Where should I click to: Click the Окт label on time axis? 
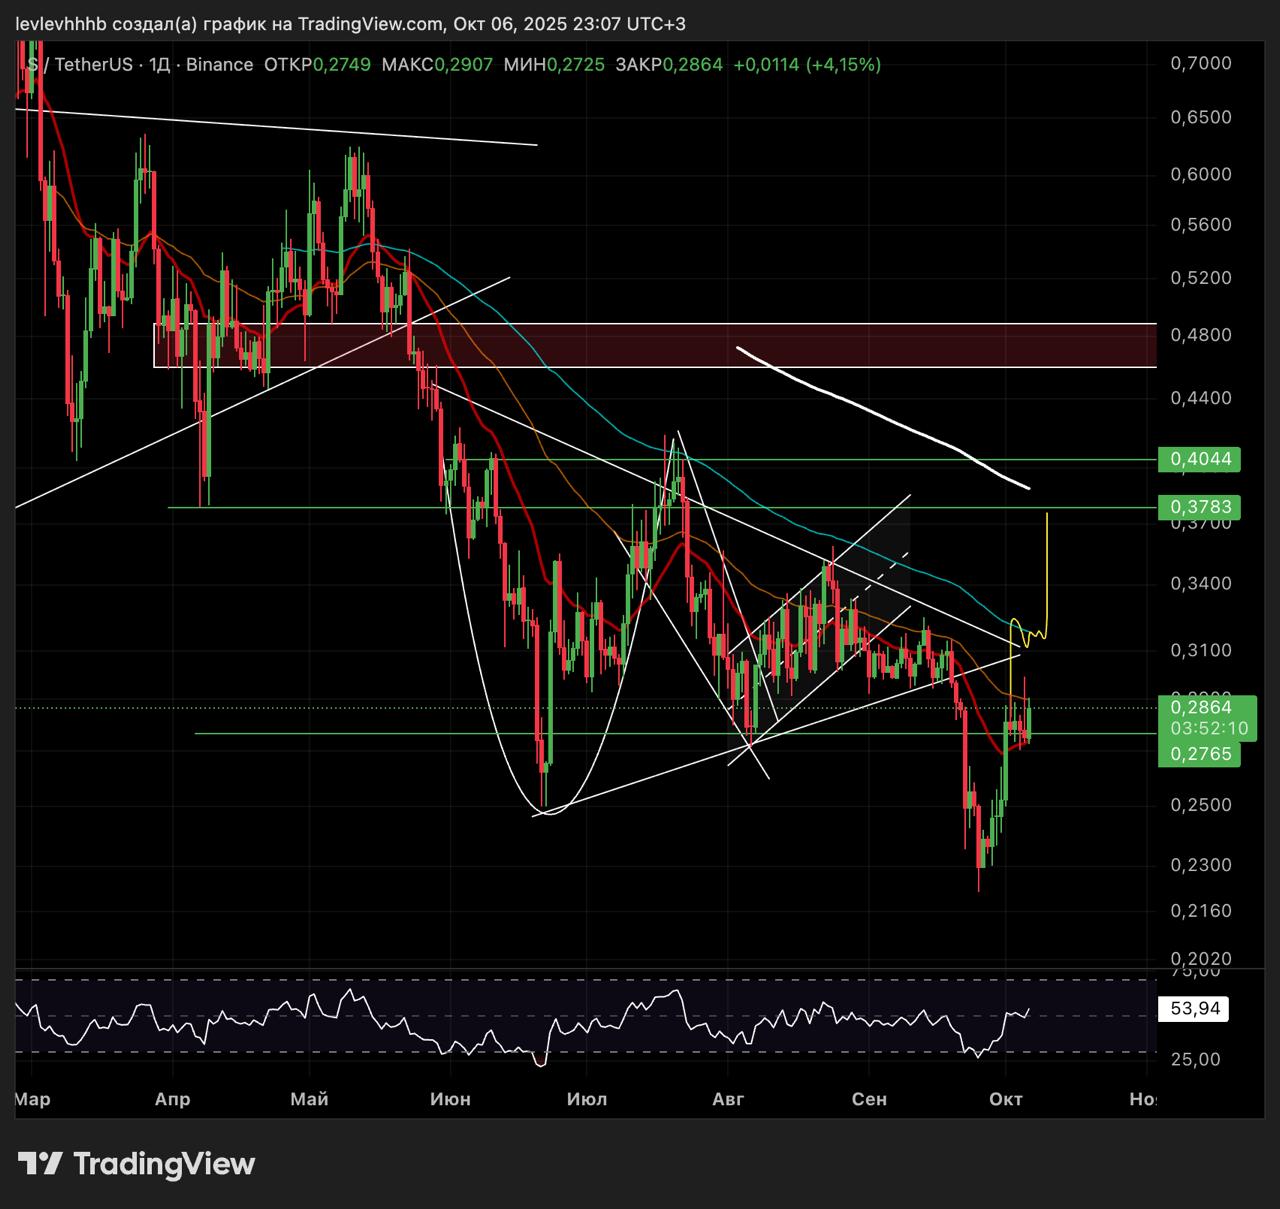[x=1005, y=1099]
